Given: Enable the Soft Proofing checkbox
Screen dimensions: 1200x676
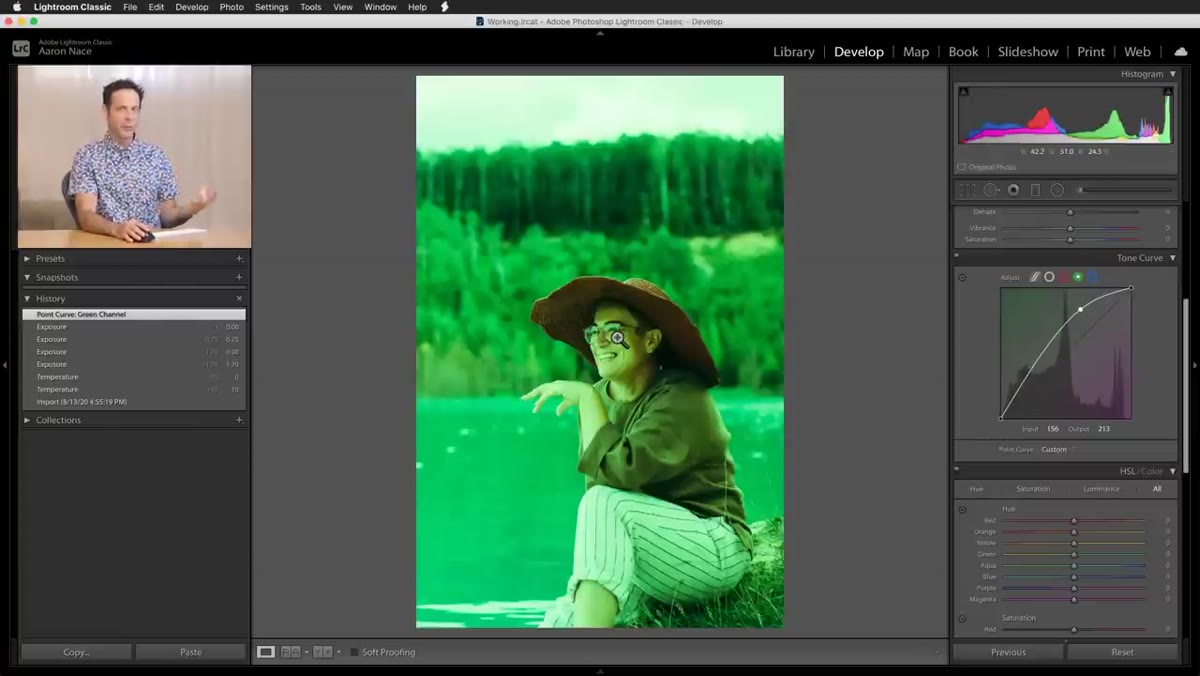Looking at the screenshot, I should tap(354, 652).
